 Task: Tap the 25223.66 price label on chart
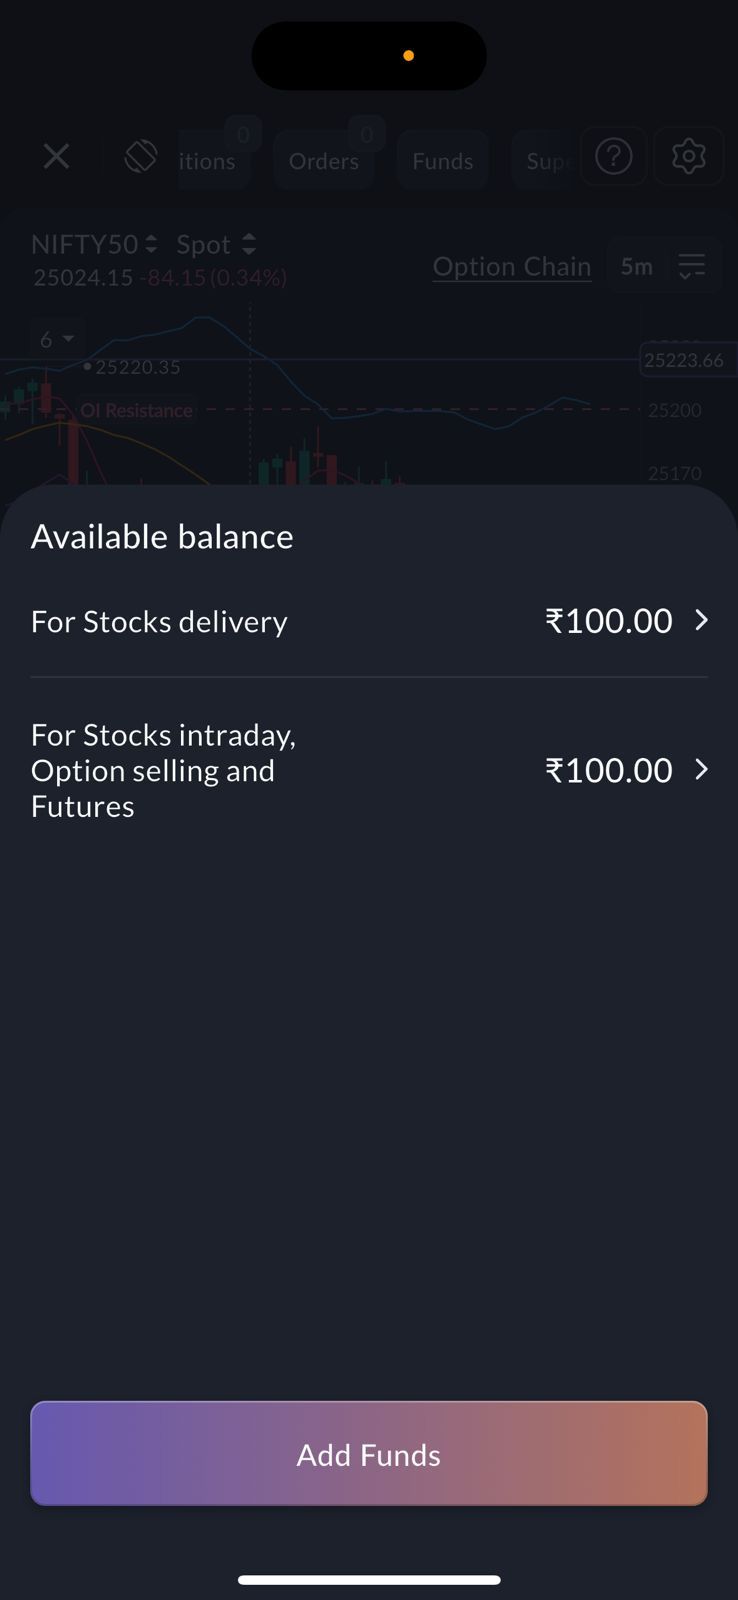[685, 360]
